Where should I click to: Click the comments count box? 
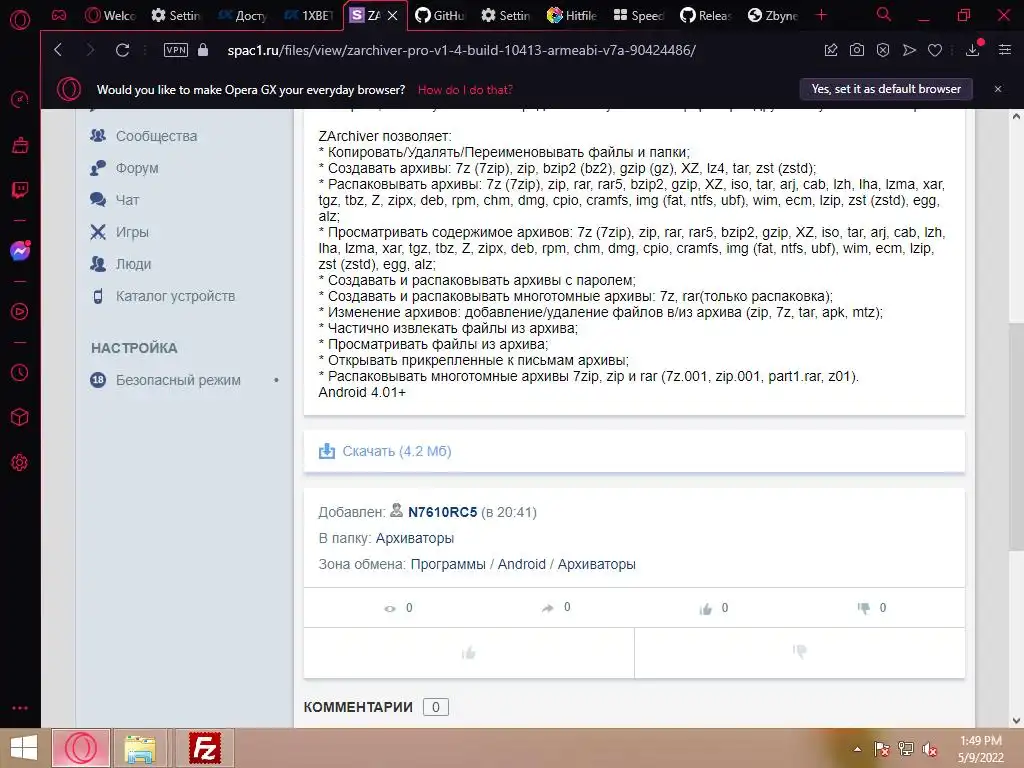[x=436, y=707]
